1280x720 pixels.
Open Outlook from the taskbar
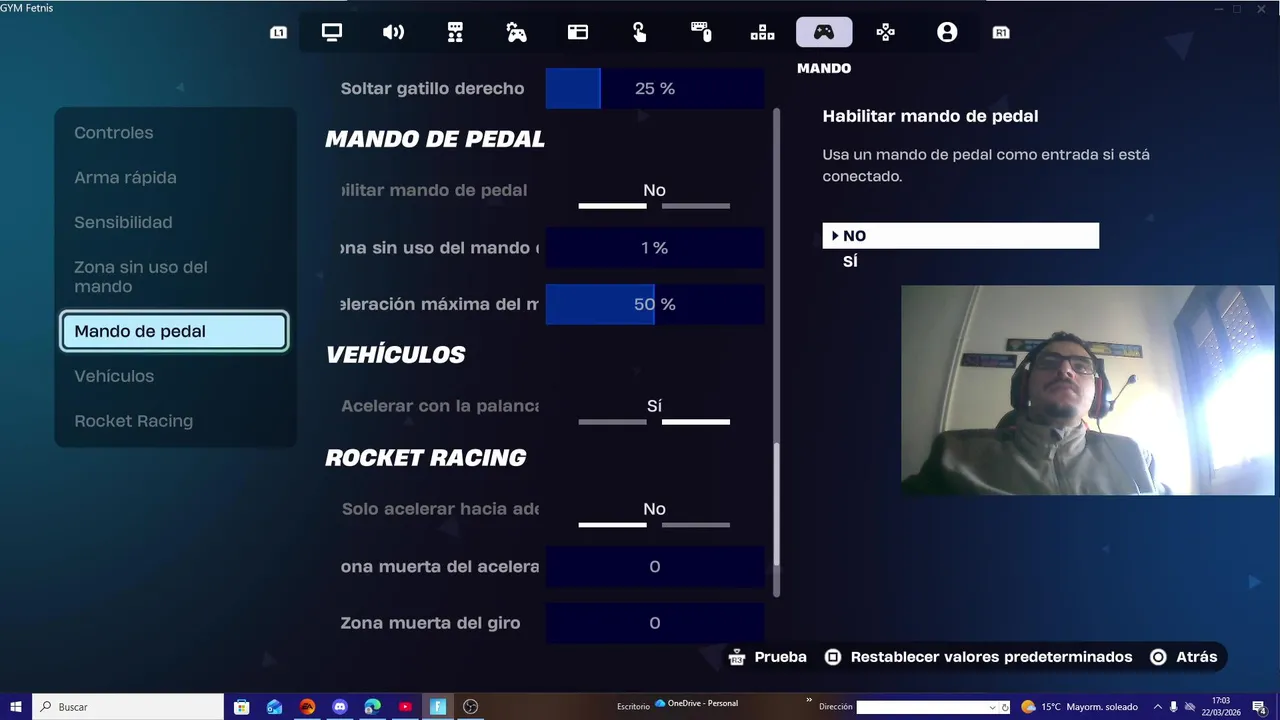(x=274, y=706)
